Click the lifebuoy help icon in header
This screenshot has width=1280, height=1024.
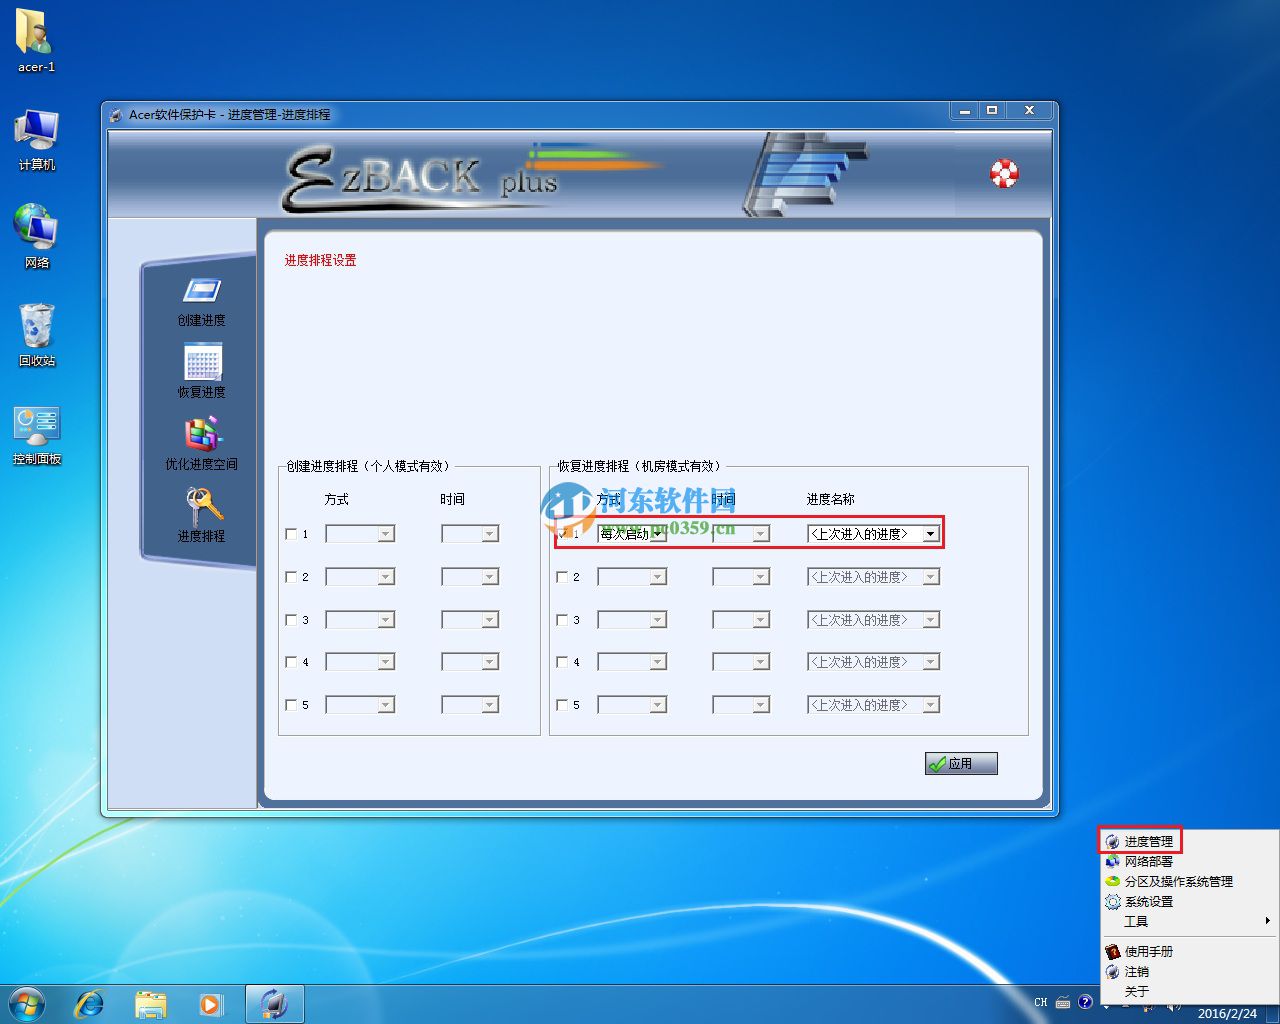pos(1004,173)
